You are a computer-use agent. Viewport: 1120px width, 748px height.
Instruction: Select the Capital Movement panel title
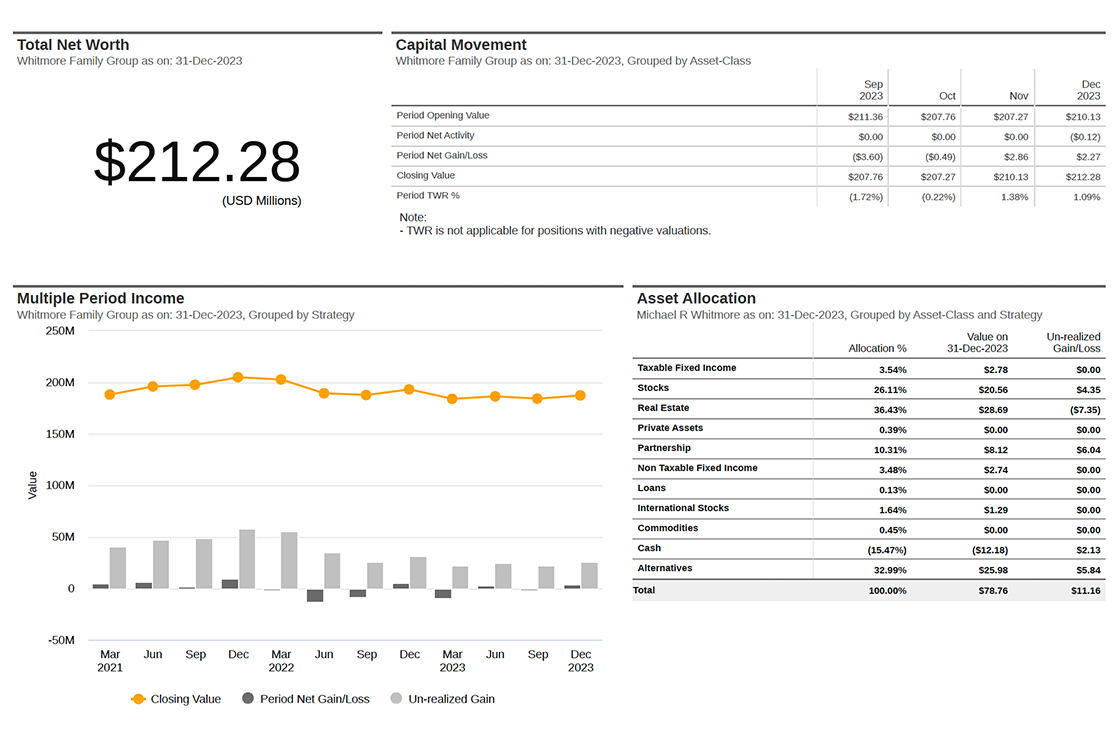tap(461, 45)
